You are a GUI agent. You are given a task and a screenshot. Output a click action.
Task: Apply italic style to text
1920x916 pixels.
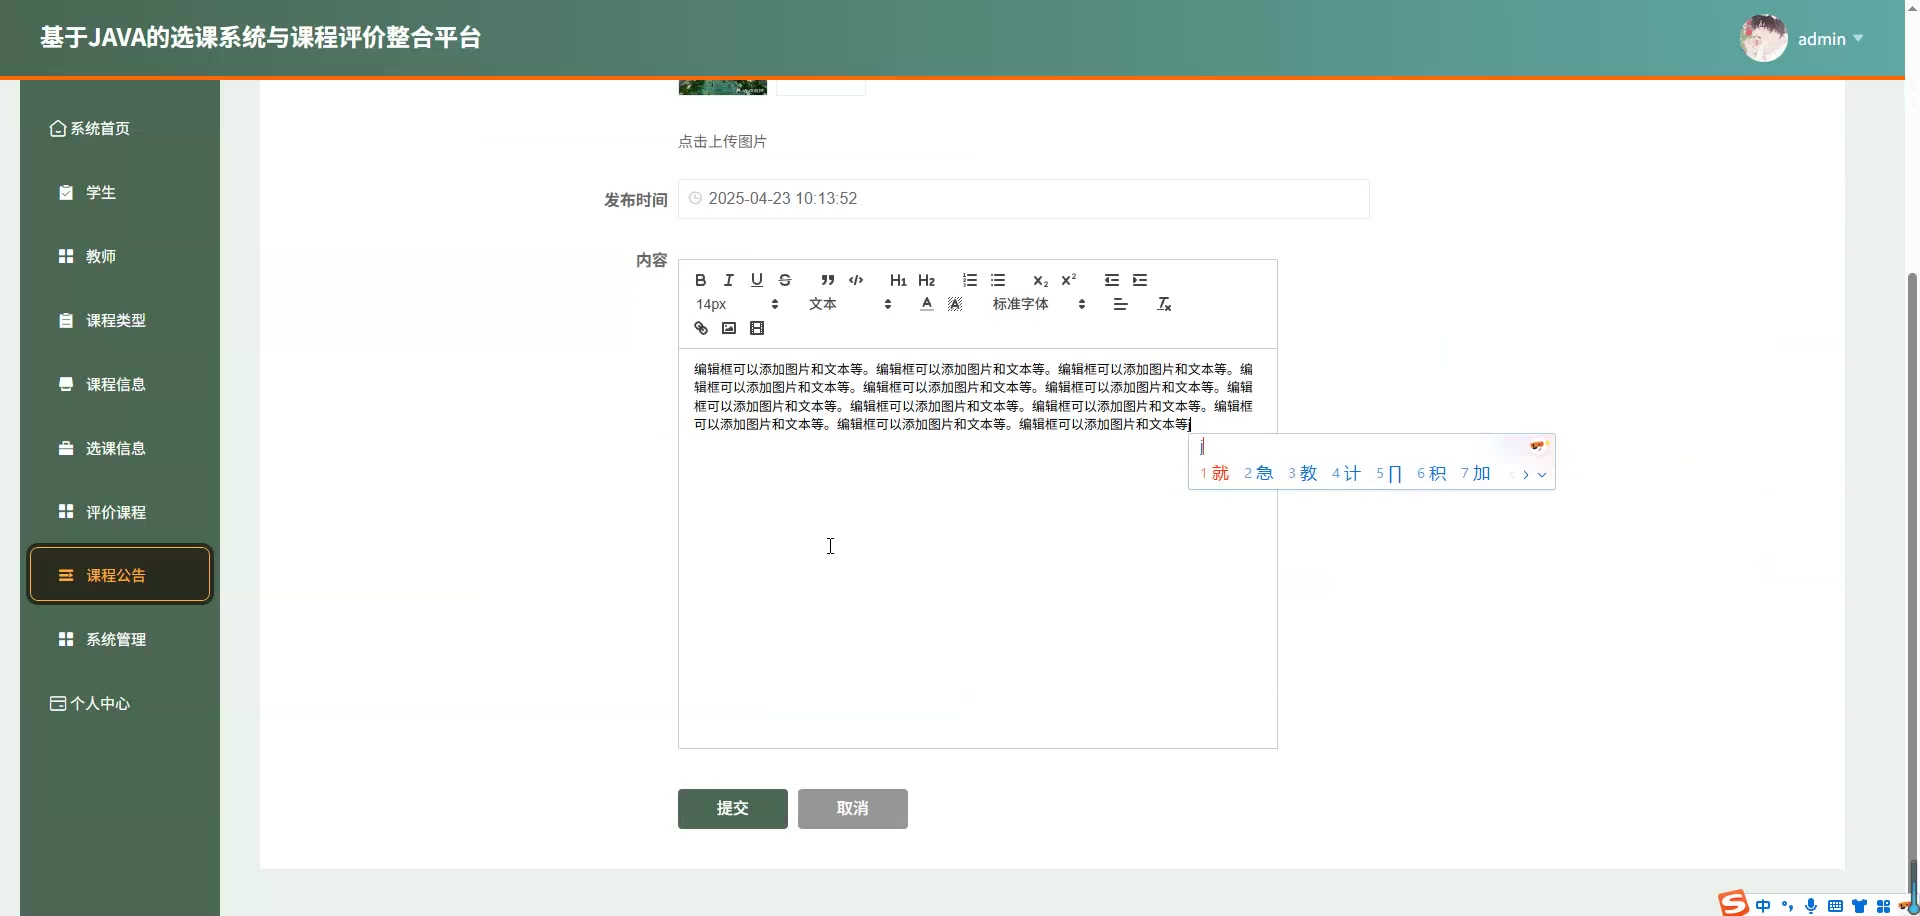click(728, 280)
